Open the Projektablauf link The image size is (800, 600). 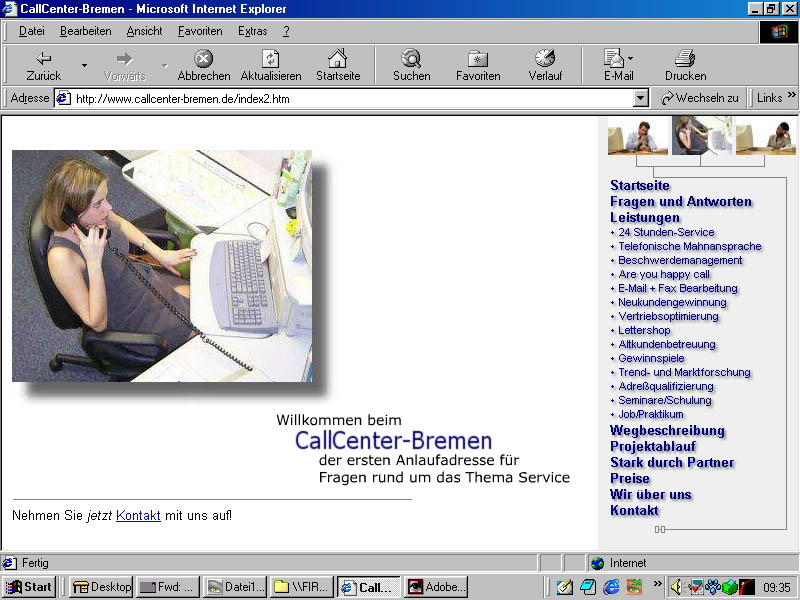coord(653,446)
